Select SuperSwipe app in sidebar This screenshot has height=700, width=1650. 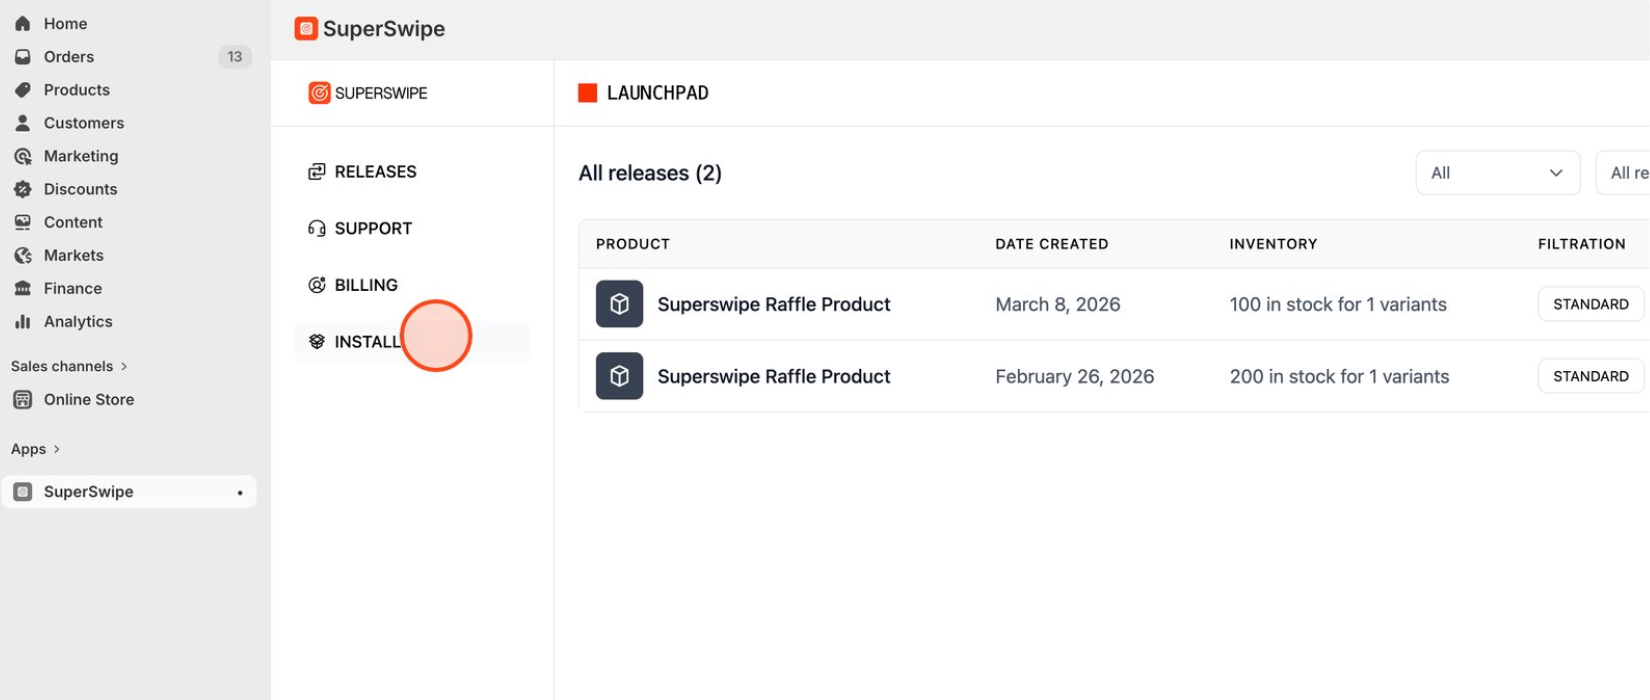(x=129, y=492)
